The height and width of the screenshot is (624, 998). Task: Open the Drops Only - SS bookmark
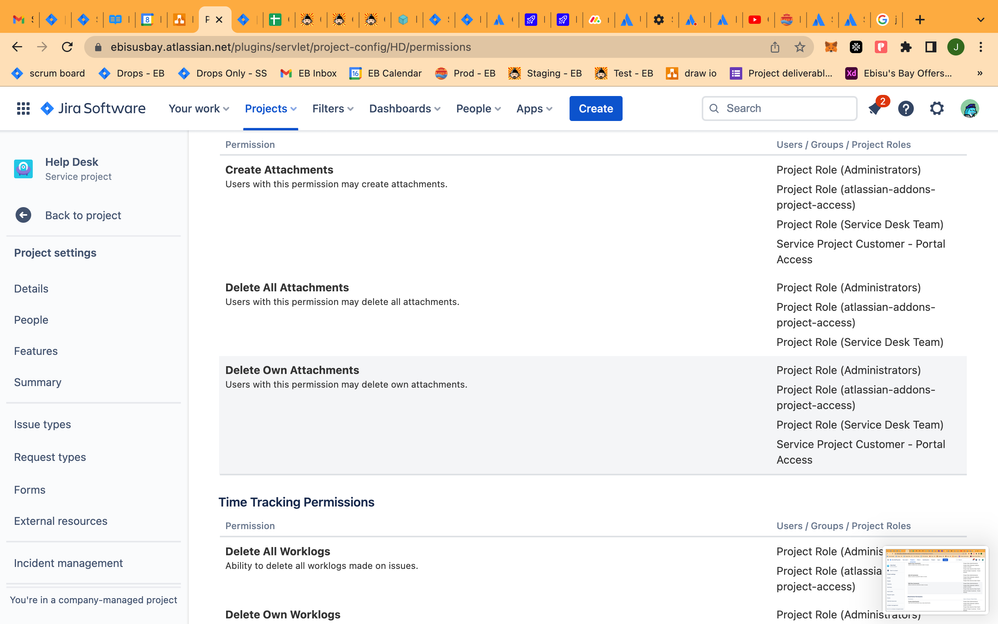pyautogui.click(x=223, y=73)
